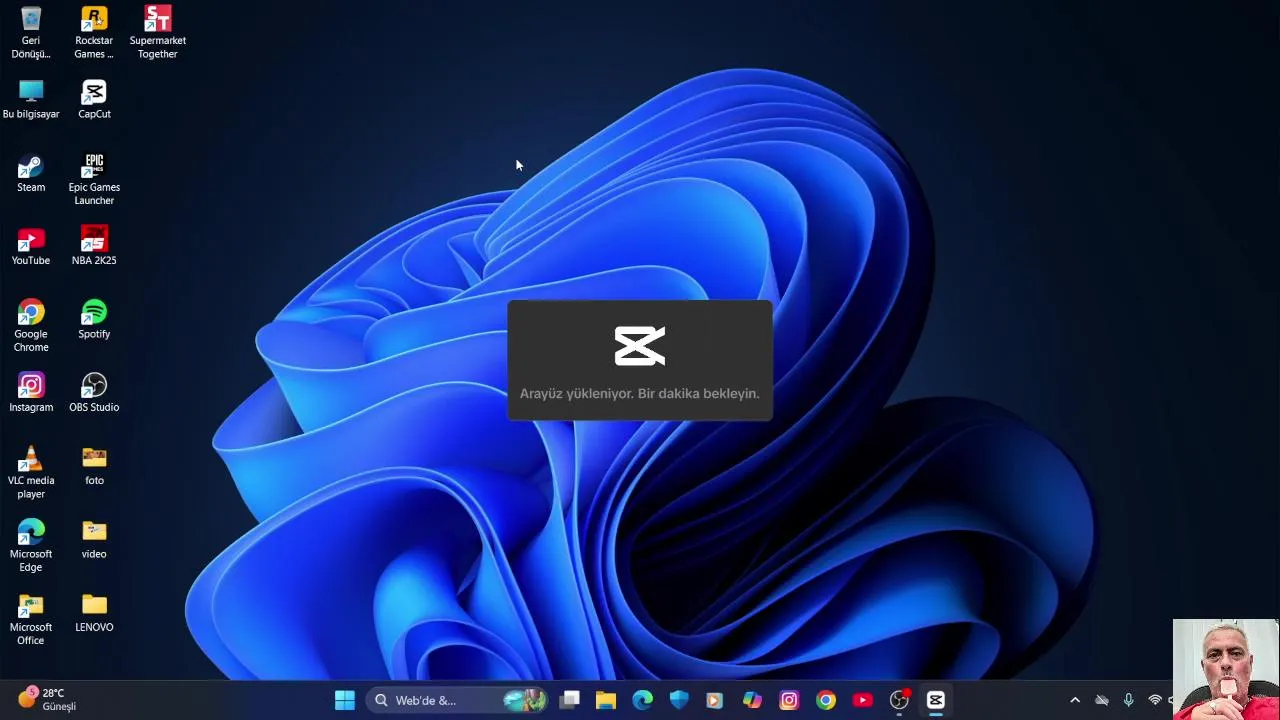Select the LENOVO folder on desktop

pyautogui.click(x=94, y=613)
